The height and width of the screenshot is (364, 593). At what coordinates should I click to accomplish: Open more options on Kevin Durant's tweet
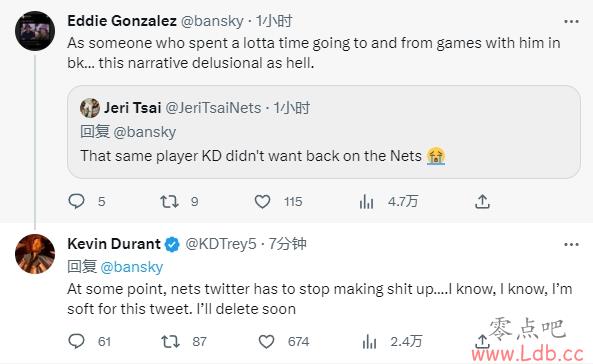click(571, 245)
